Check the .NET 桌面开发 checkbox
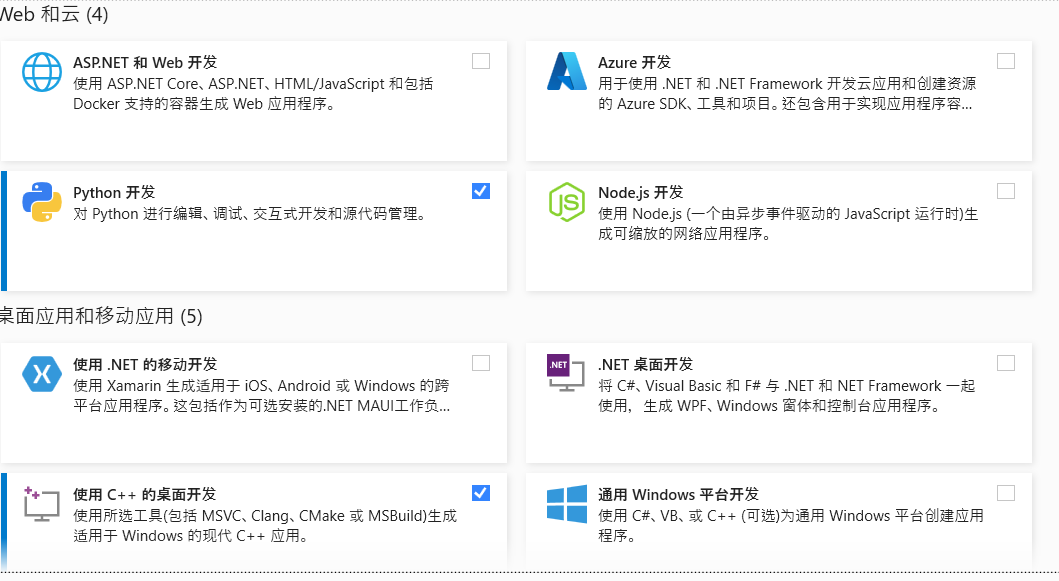 pos(1006,363)
